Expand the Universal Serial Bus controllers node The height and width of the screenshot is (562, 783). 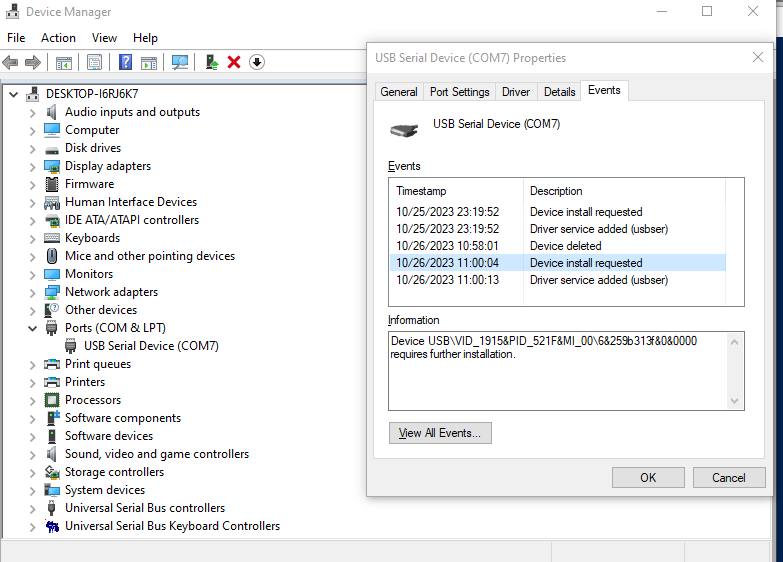point(32,508)
